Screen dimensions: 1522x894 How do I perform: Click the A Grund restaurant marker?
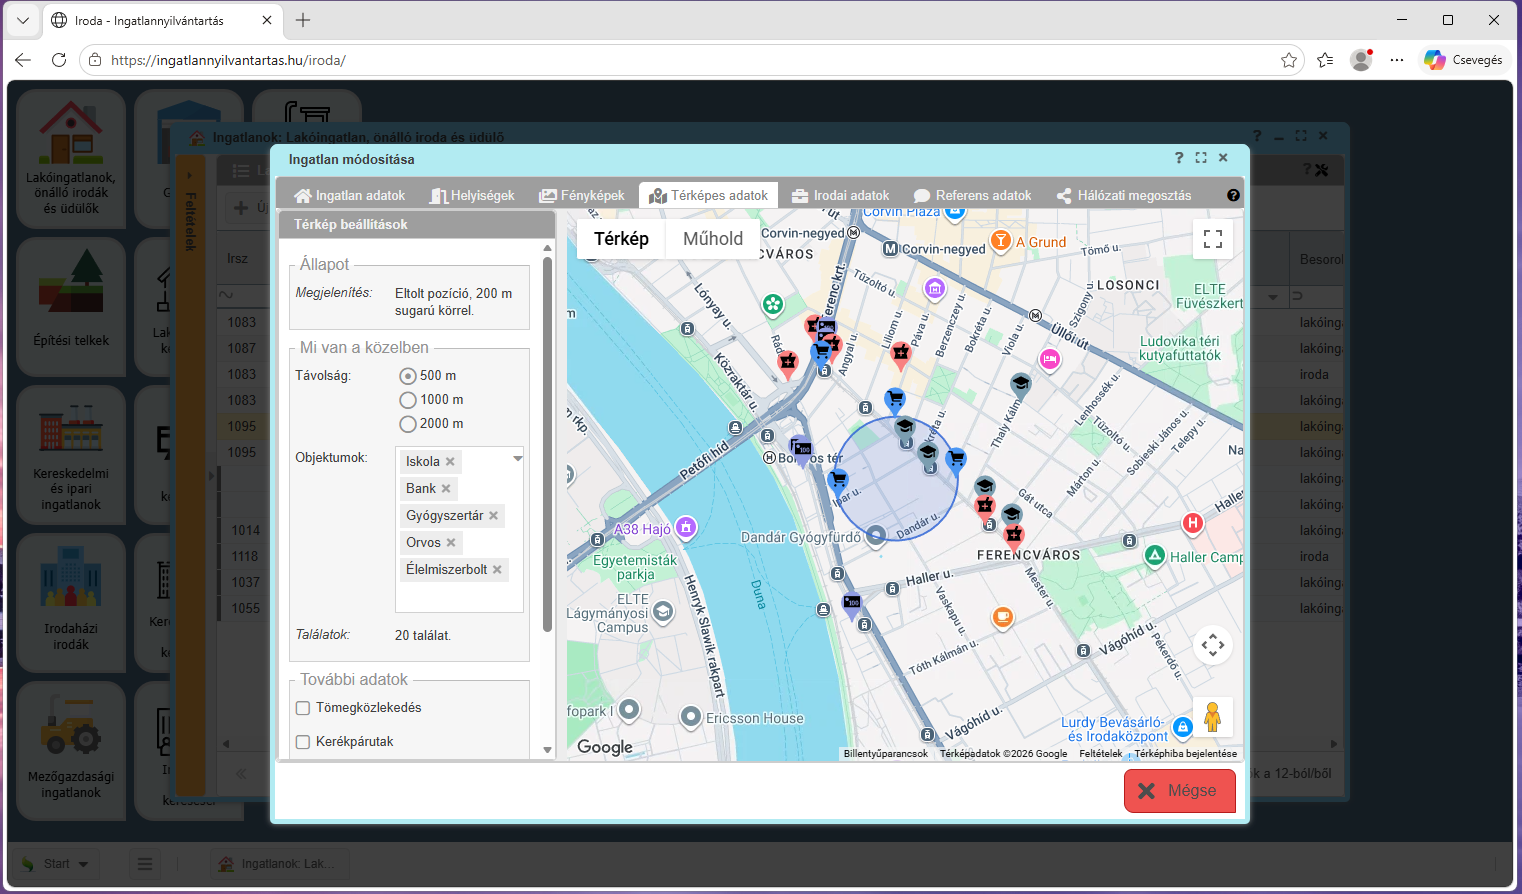coord(1000,240)
